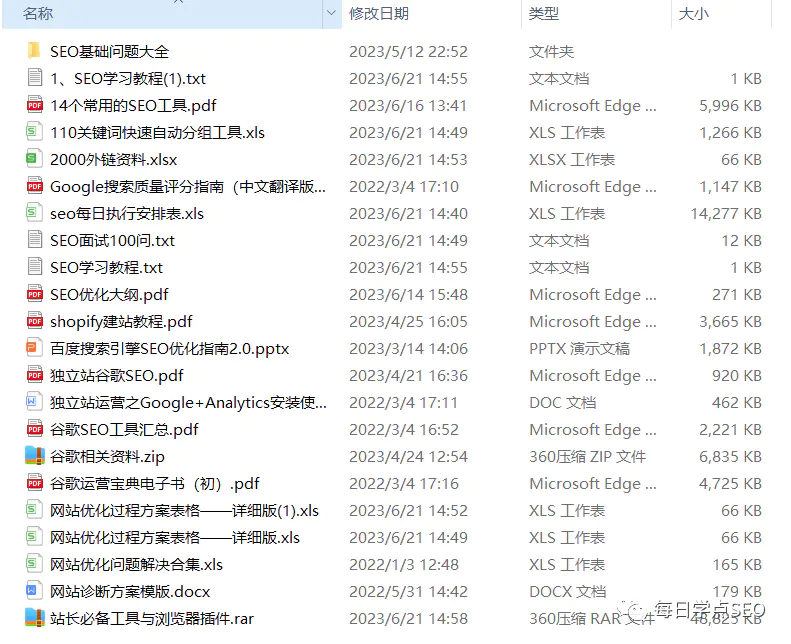This screenshot has width=791, height=644.
Task: Click the PDF icon of 14个常用的SEO工具.pdf
Action: click(x=34, y=105)
